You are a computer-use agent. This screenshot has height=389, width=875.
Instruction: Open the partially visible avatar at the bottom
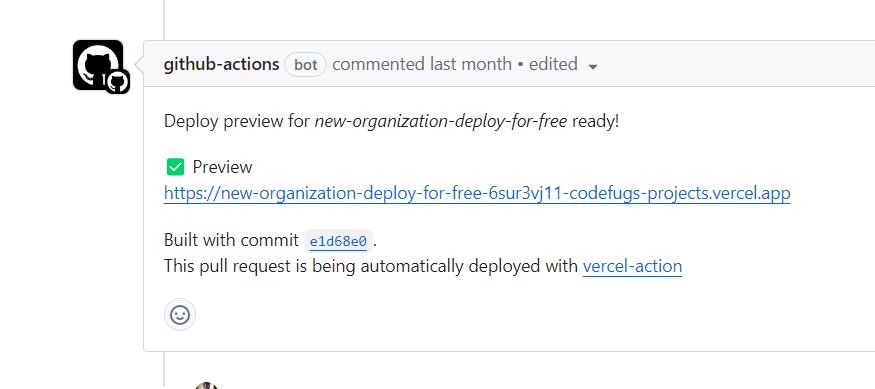coord(206,386)
